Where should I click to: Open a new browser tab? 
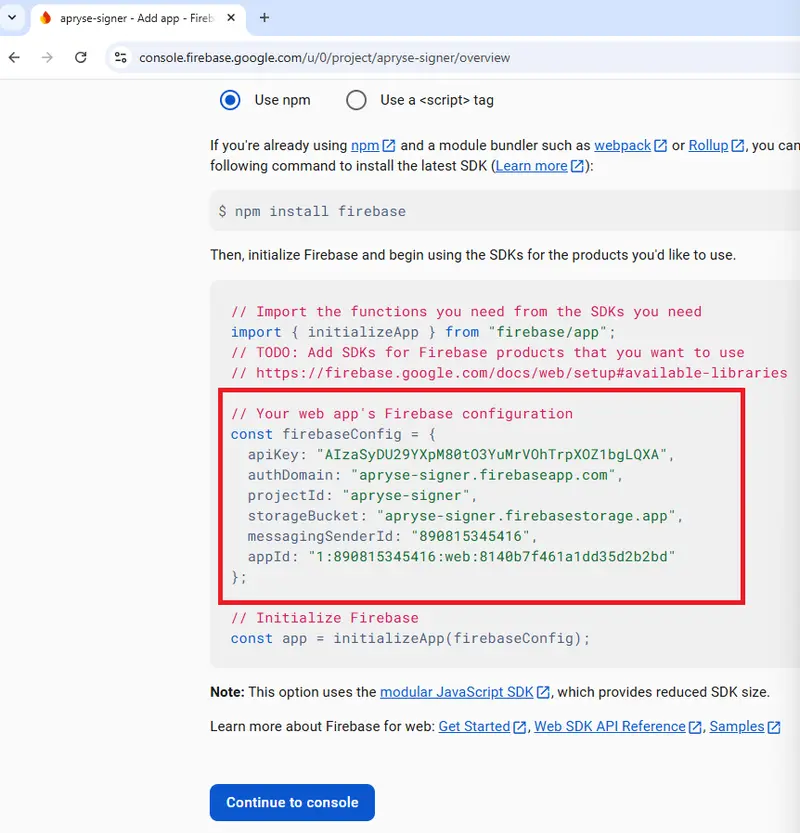(x=264, y=18)
